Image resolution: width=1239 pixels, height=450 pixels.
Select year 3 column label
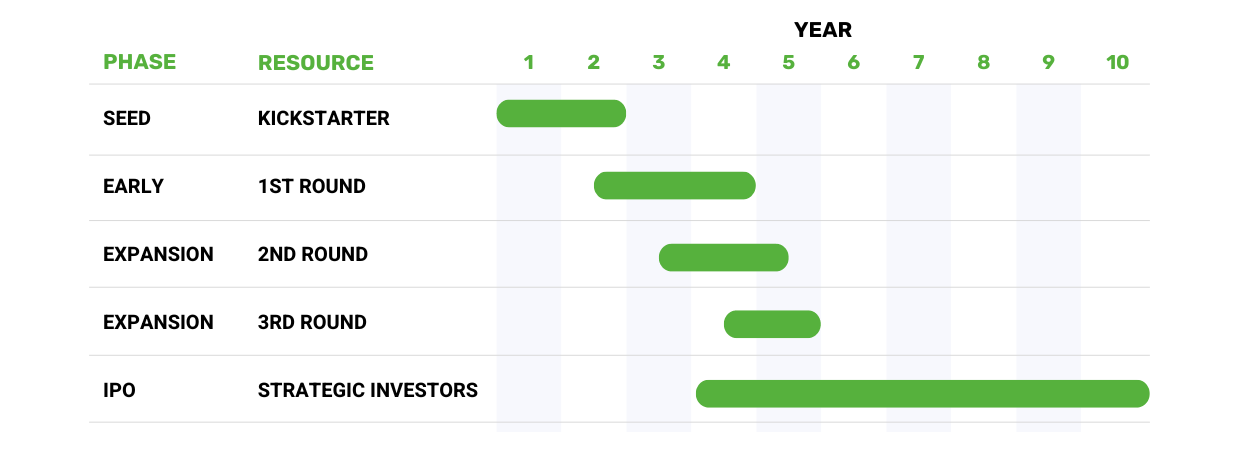point(659,62)
